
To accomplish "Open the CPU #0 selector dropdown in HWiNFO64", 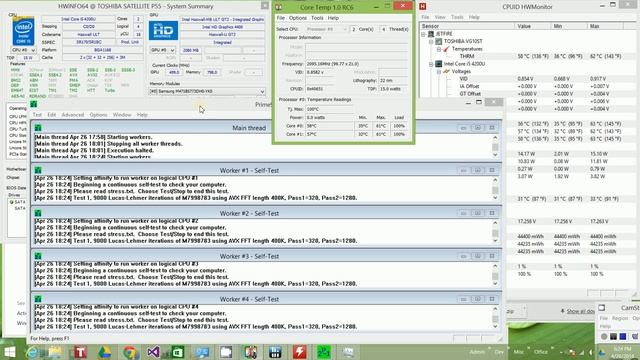I will click(23, 50).
